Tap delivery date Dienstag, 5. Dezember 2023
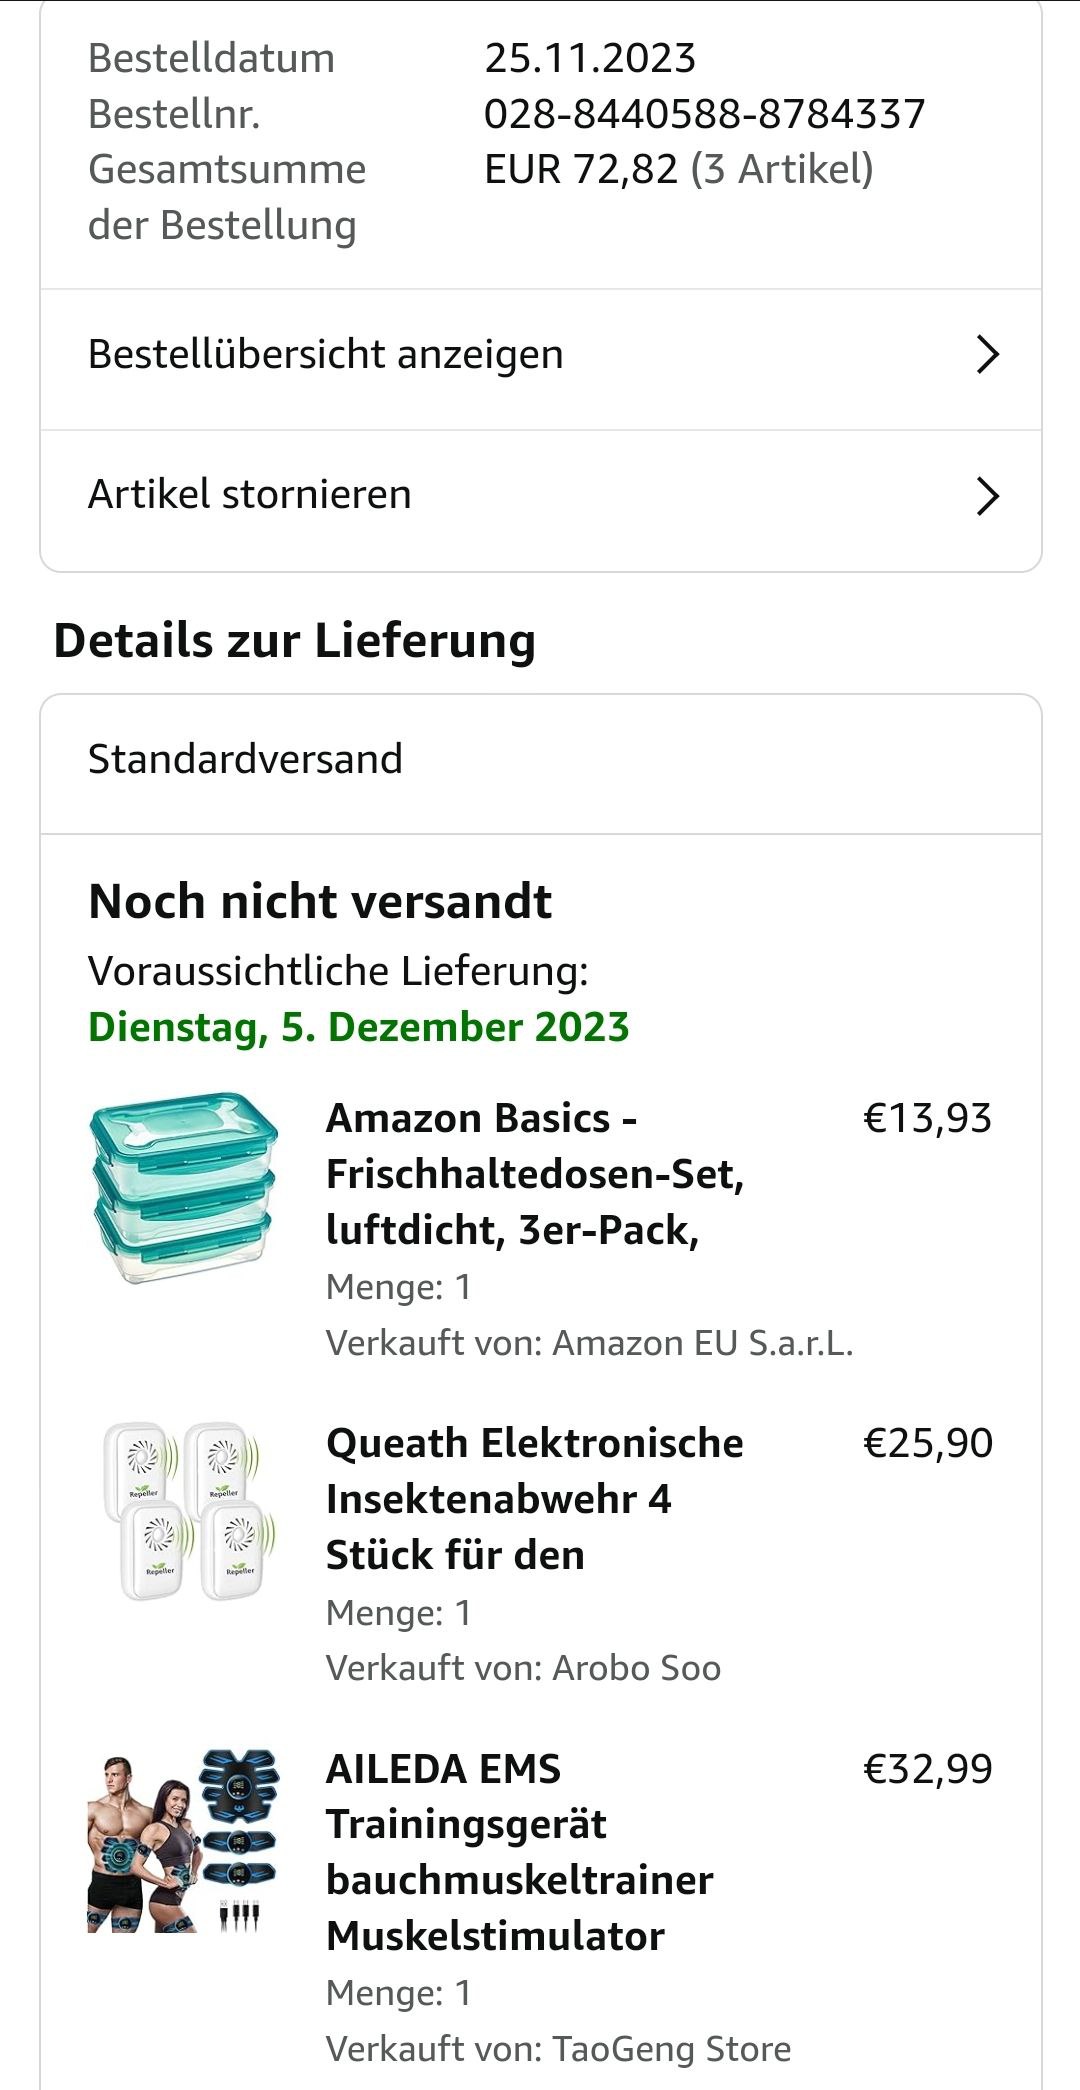This screenshot has width=1080, height=2090. click(358, 1027)
